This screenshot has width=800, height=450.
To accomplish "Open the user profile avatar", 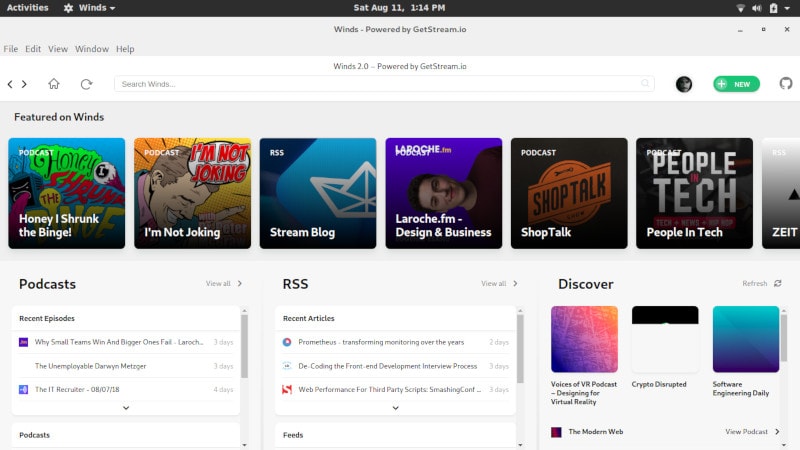I will pos(684,84).
